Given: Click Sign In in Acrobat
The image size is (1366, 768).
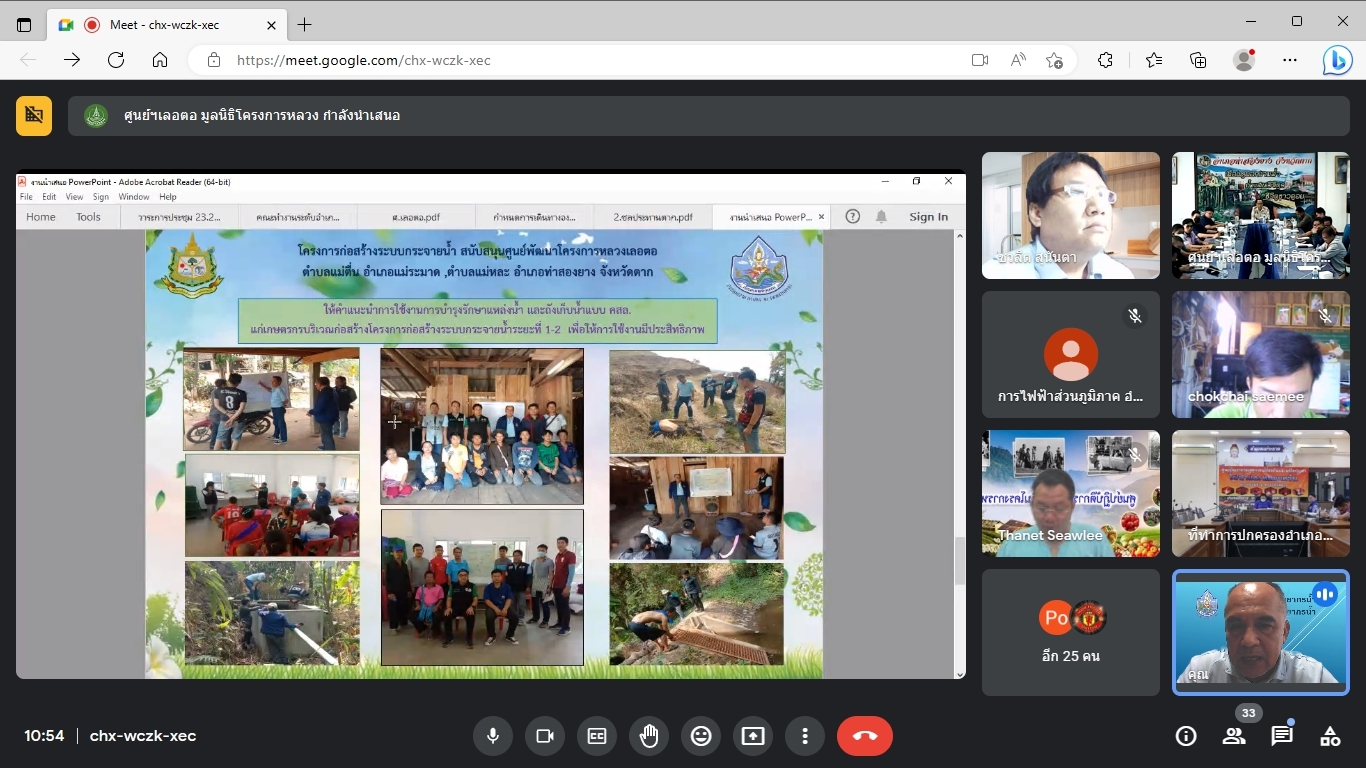Looking at the screenshot, I should click(929, 217).
